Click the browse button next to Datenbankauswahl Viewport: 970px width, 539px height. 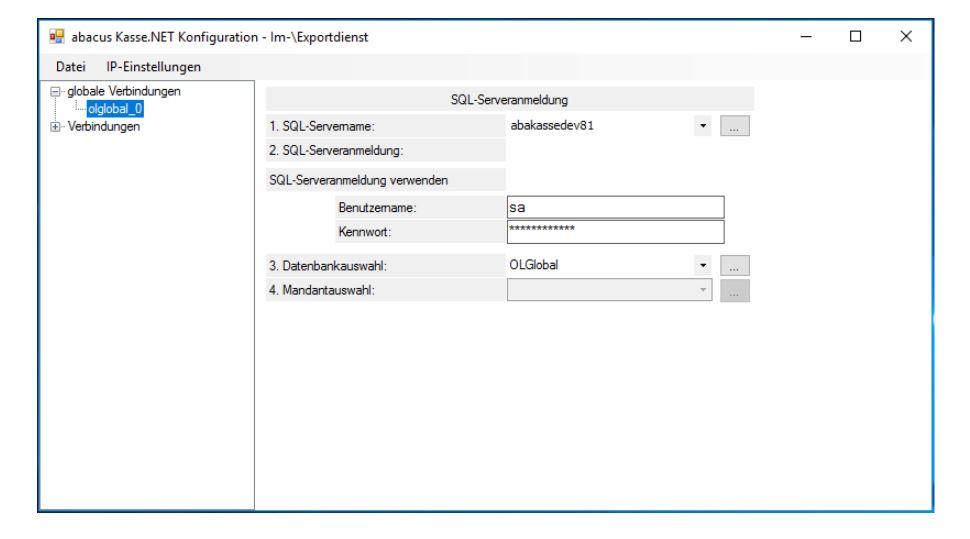point(735,266)
